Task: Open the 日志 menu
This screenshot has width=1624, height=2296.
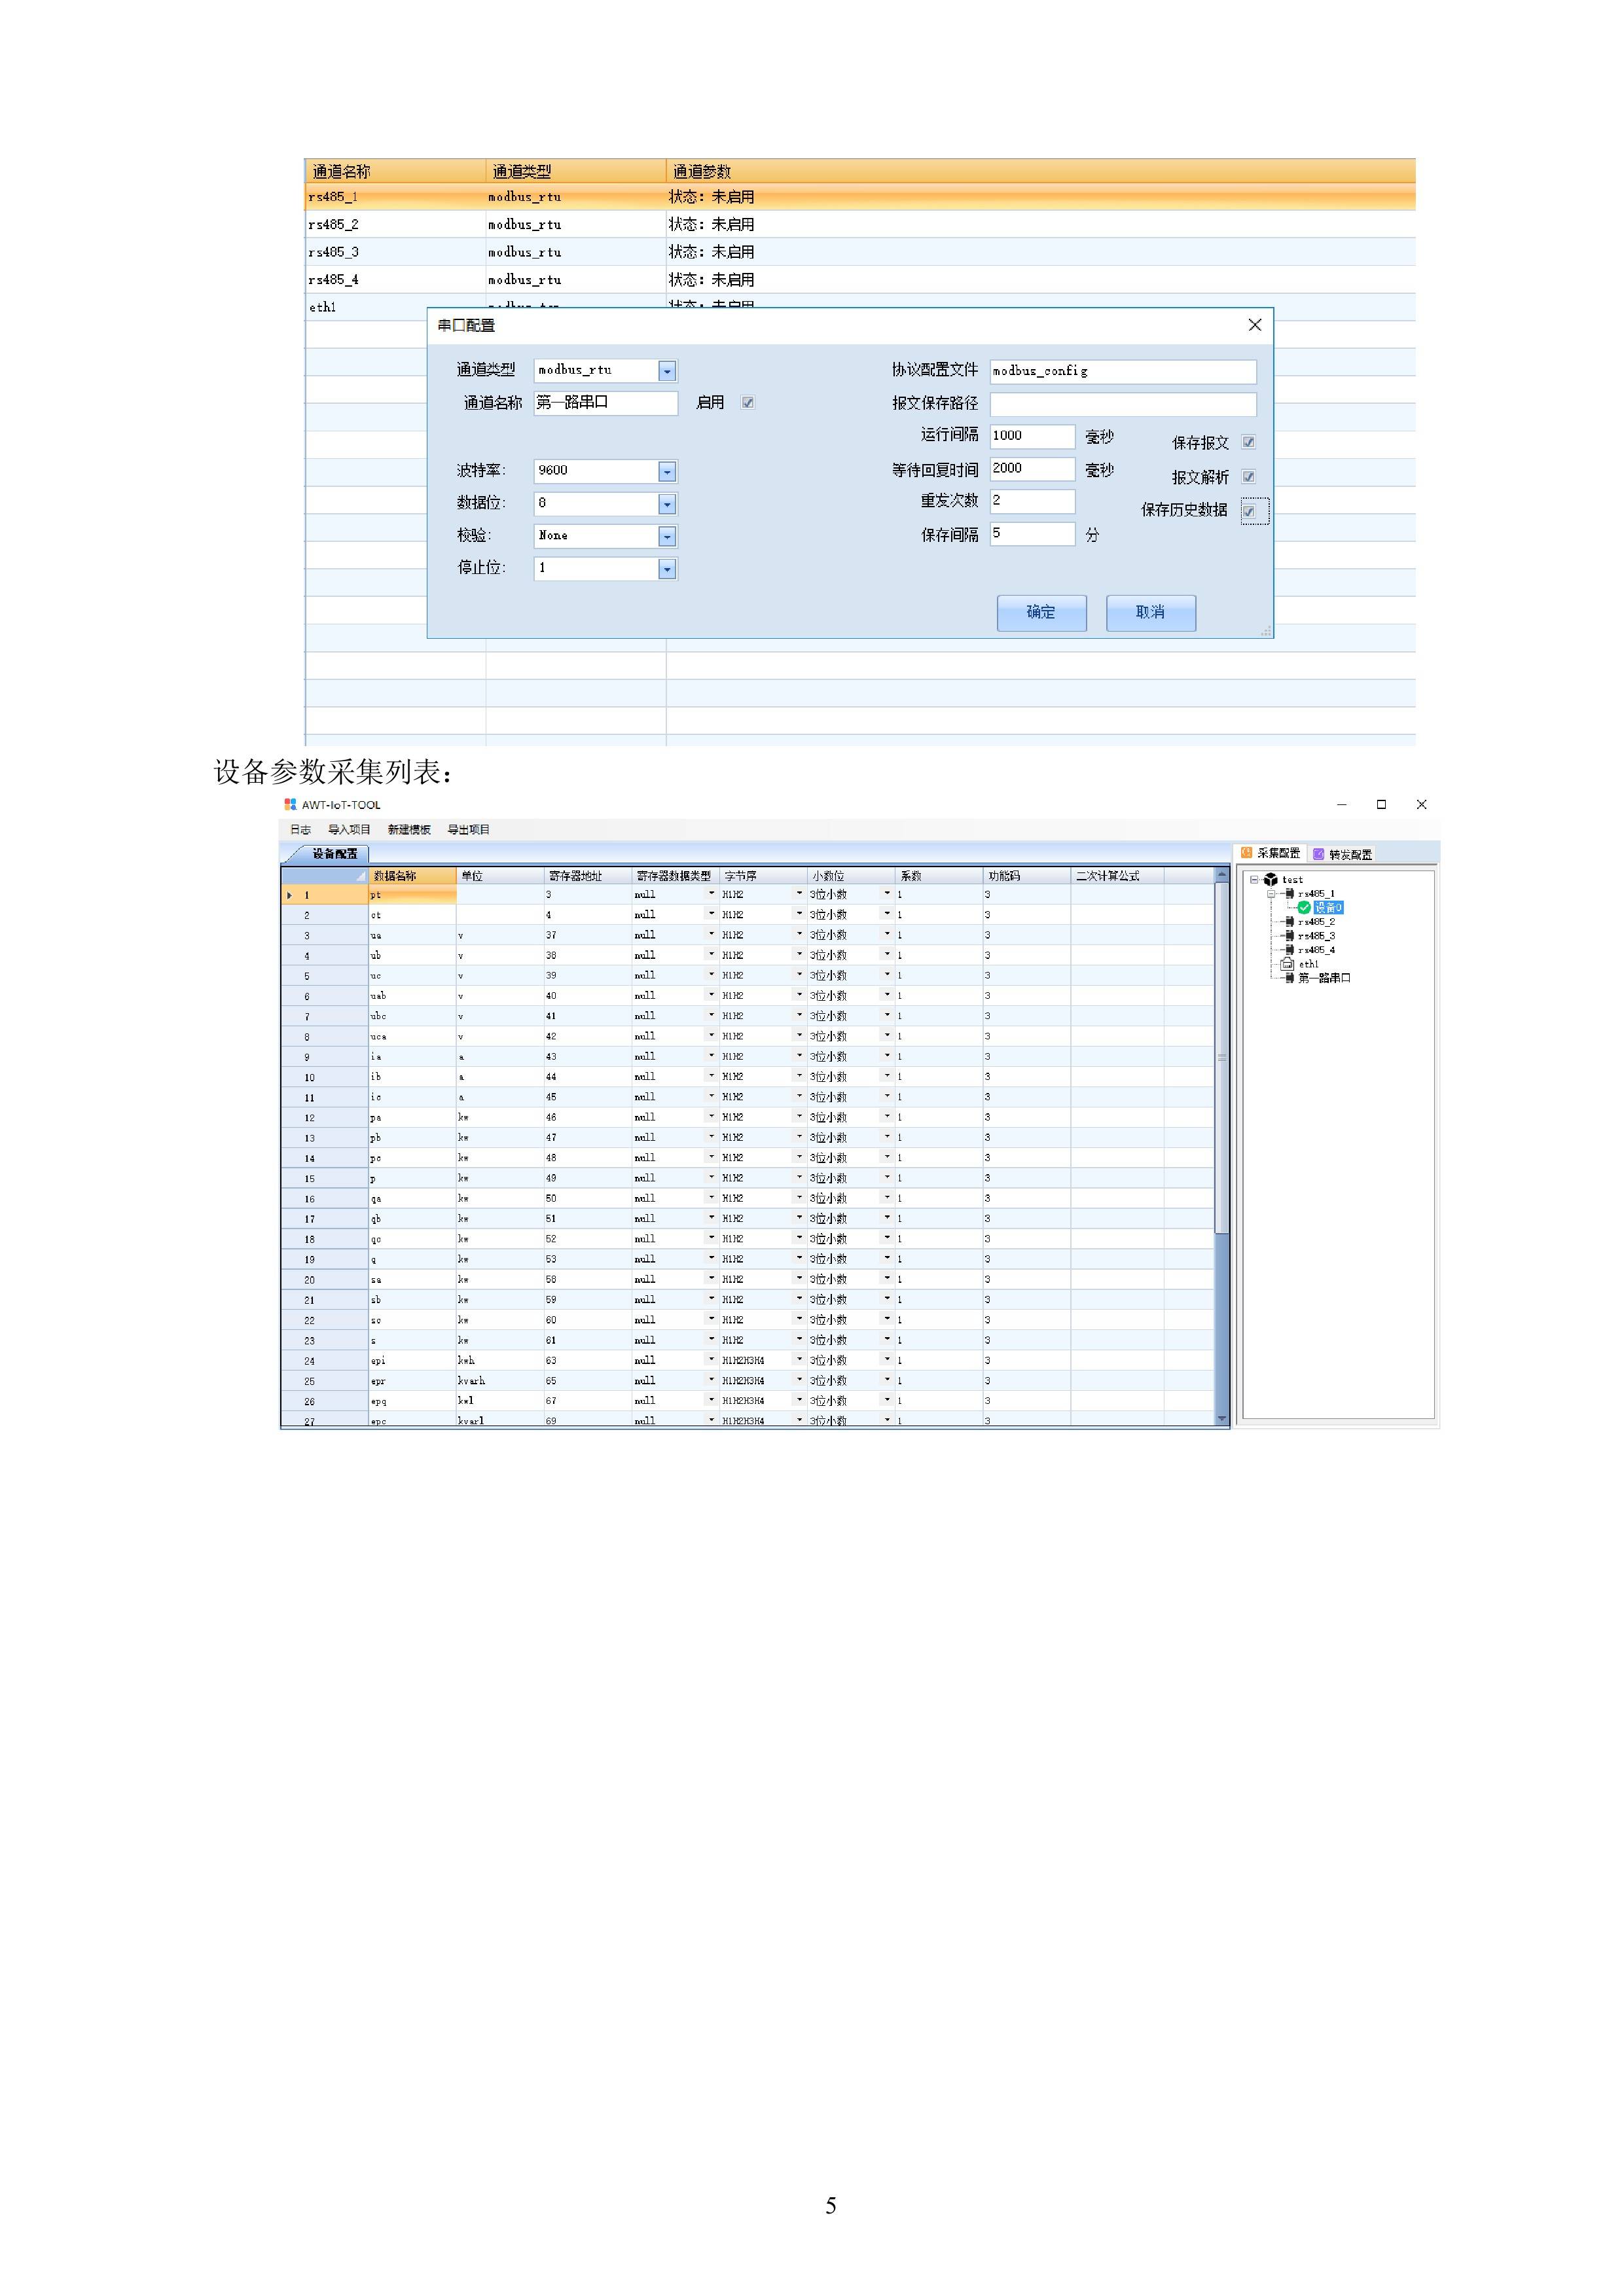Action: (x=300, y=830)
